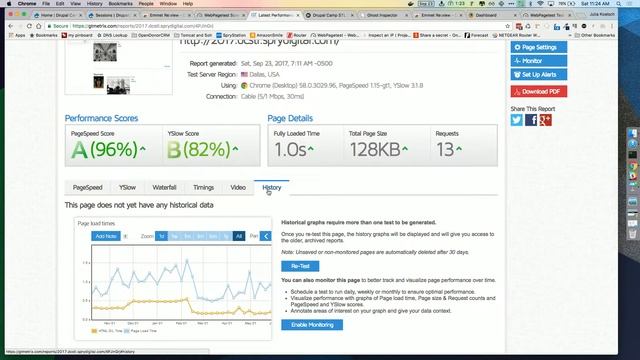Screen dimensions: 640x360
Task: Switch to the Drupal Camp browser tab
Action: click(329, 15)
